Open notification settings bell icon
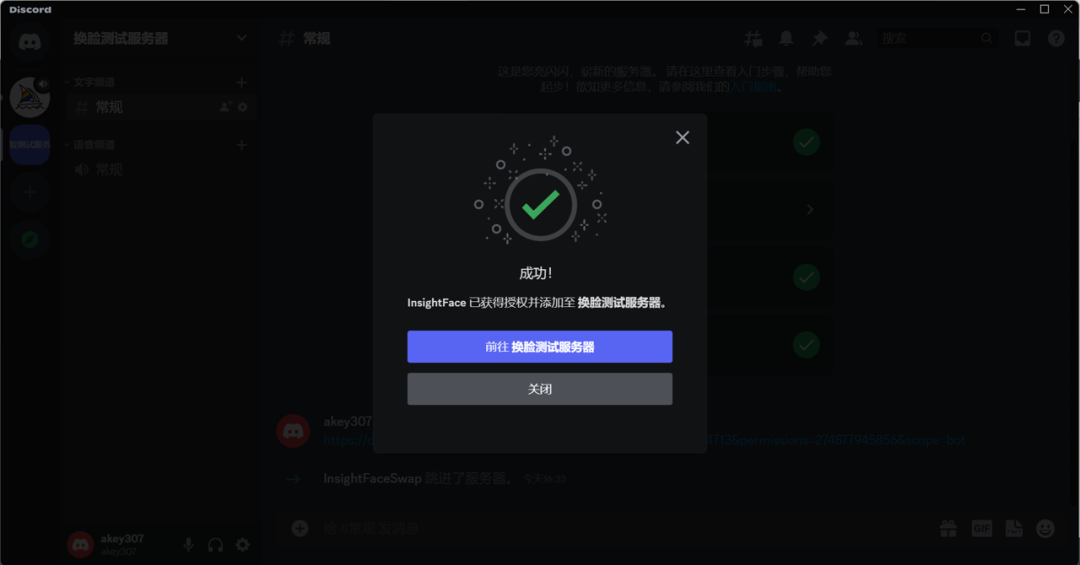Image resolution: width=1080 pixels, height=565 pixels. pyautogui.click(x=786, y=39)
